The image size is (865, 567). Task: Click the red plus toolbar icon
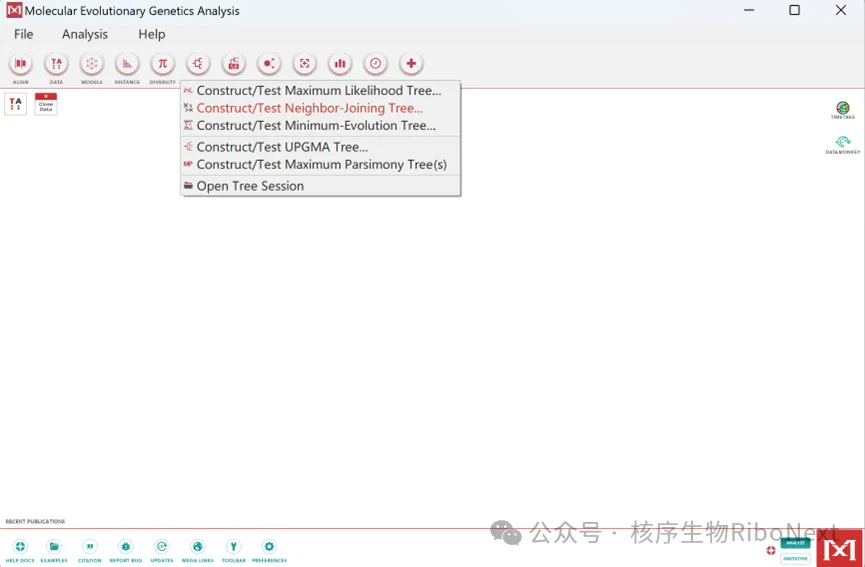pos(410,64)
